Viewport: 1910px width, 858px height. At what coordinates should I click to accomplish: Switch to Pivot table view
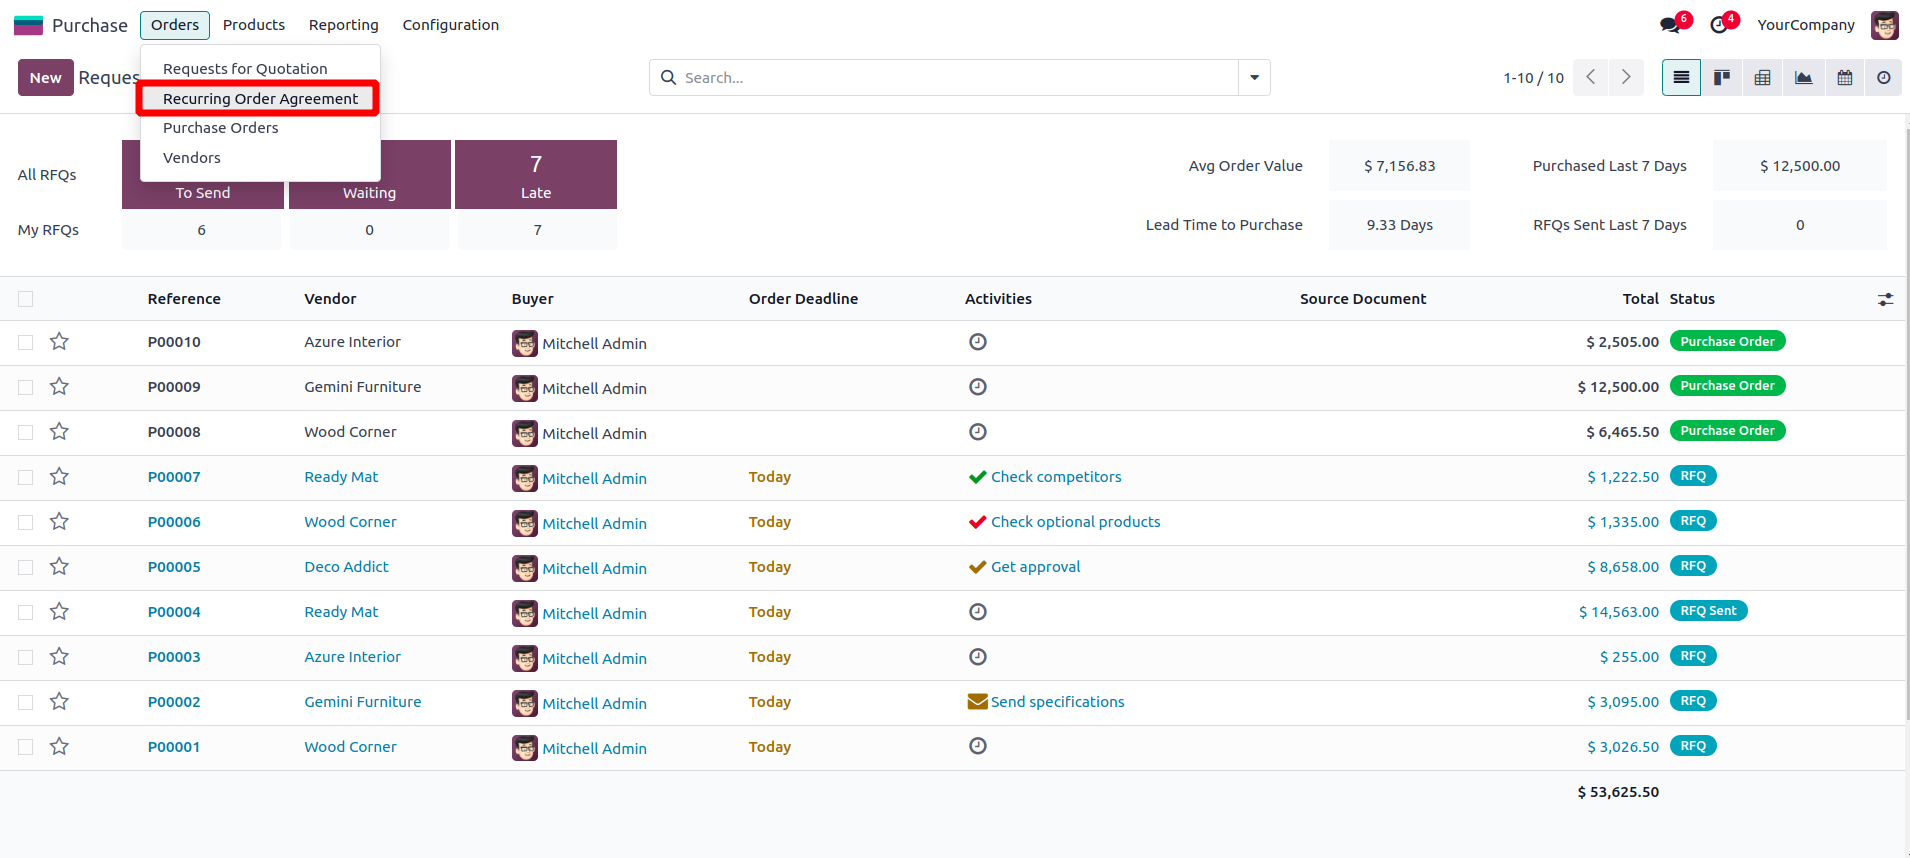[1762, 78]
